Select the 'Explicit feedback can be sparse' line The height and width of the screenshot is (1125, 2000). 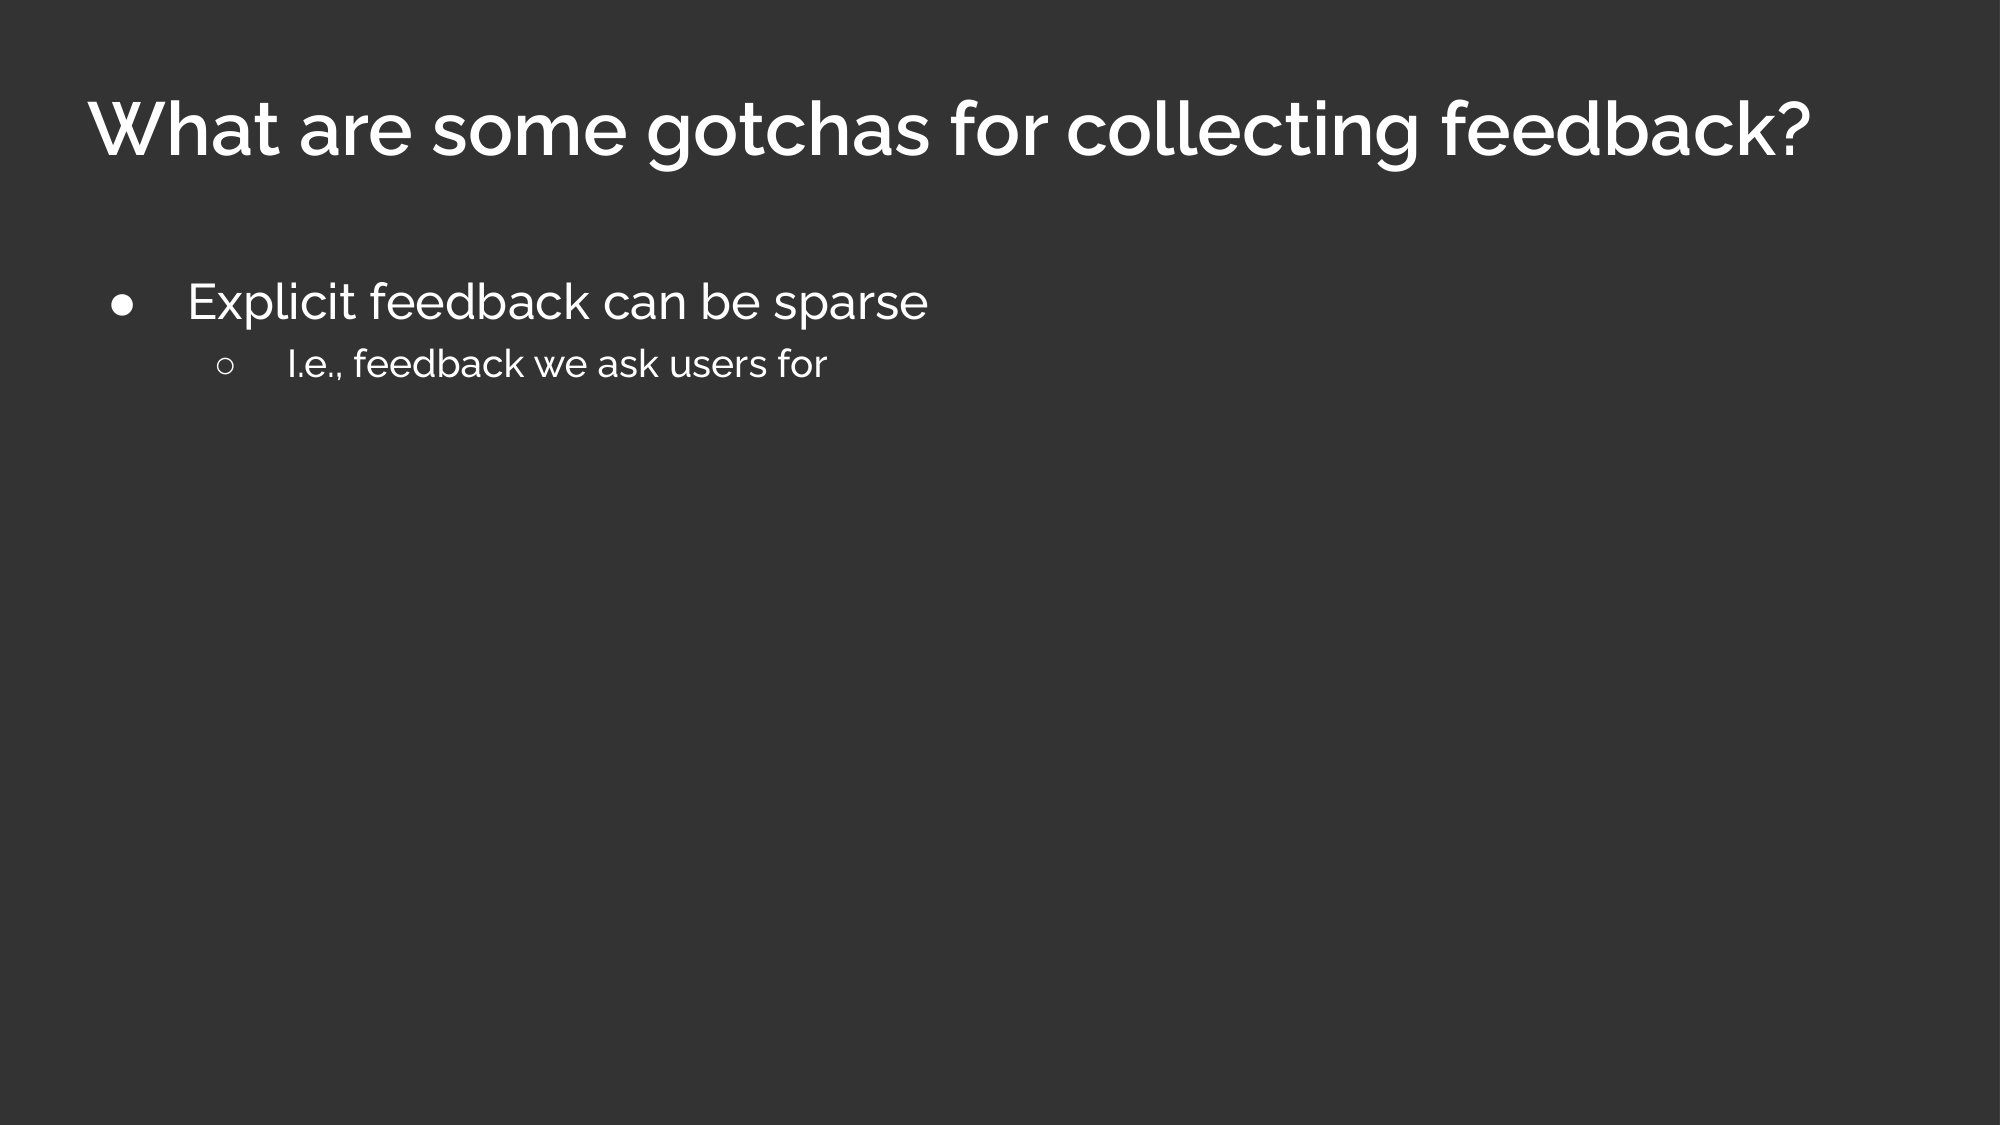tap(557, 303)
